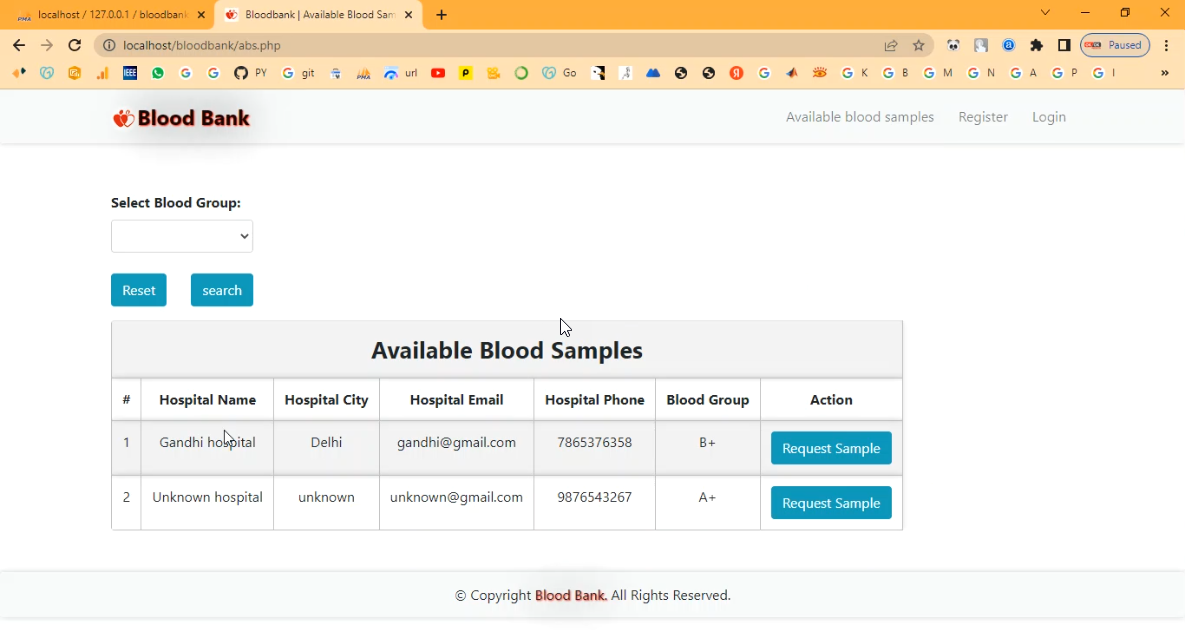Open the Chrome extensions puzzle icon
1185x632 pixels.
coord(1036,45)
